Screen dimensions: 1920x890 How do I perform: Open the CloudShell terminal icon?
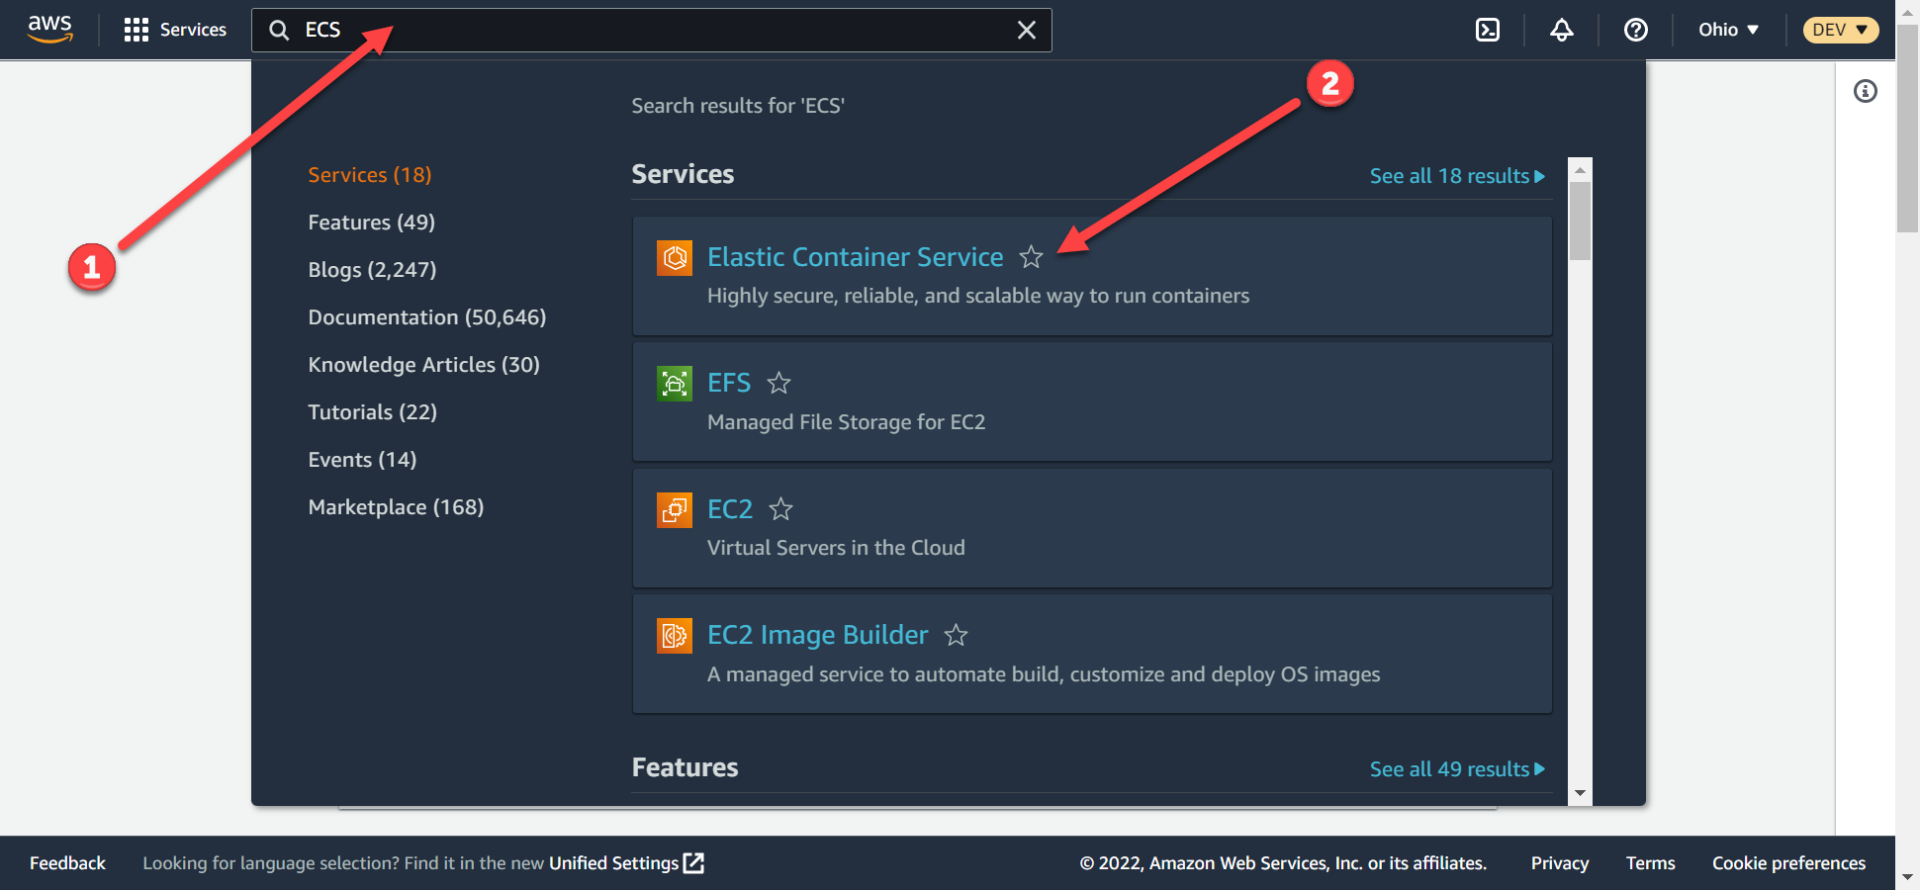pos(1488,30)
